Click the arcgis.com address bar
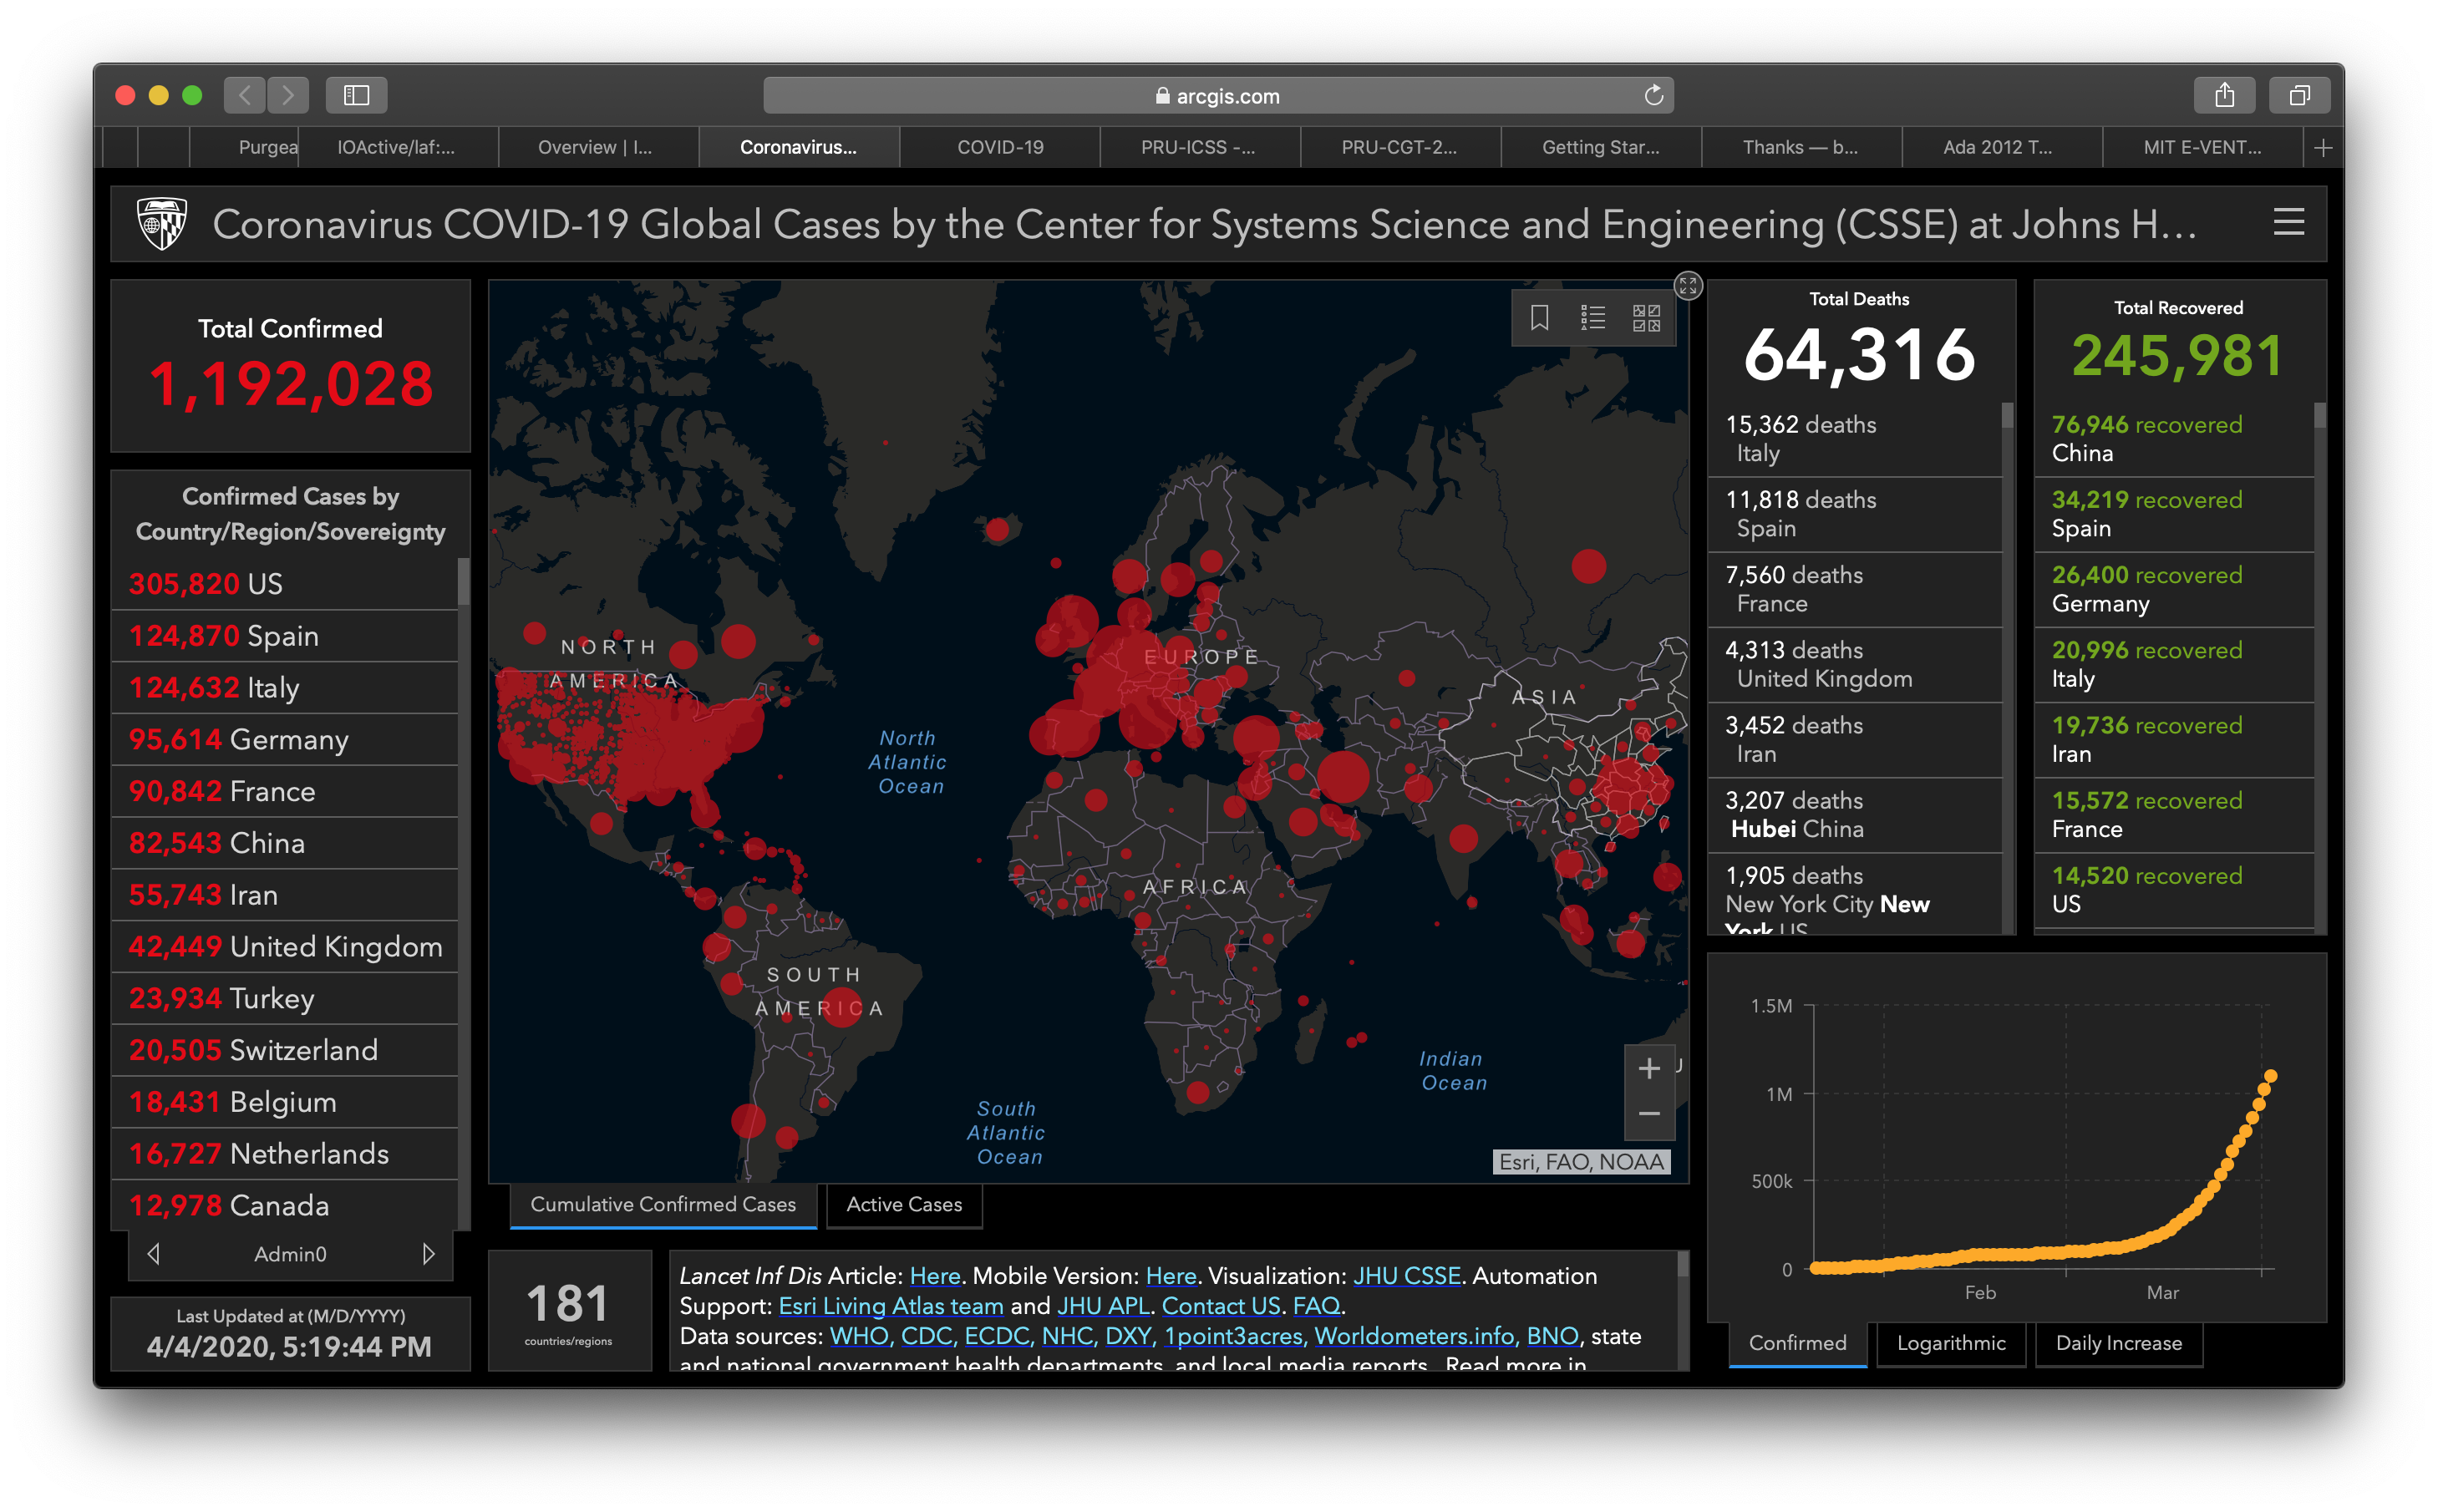This screenshot has width=2438, height=1512. [1218, 95]
